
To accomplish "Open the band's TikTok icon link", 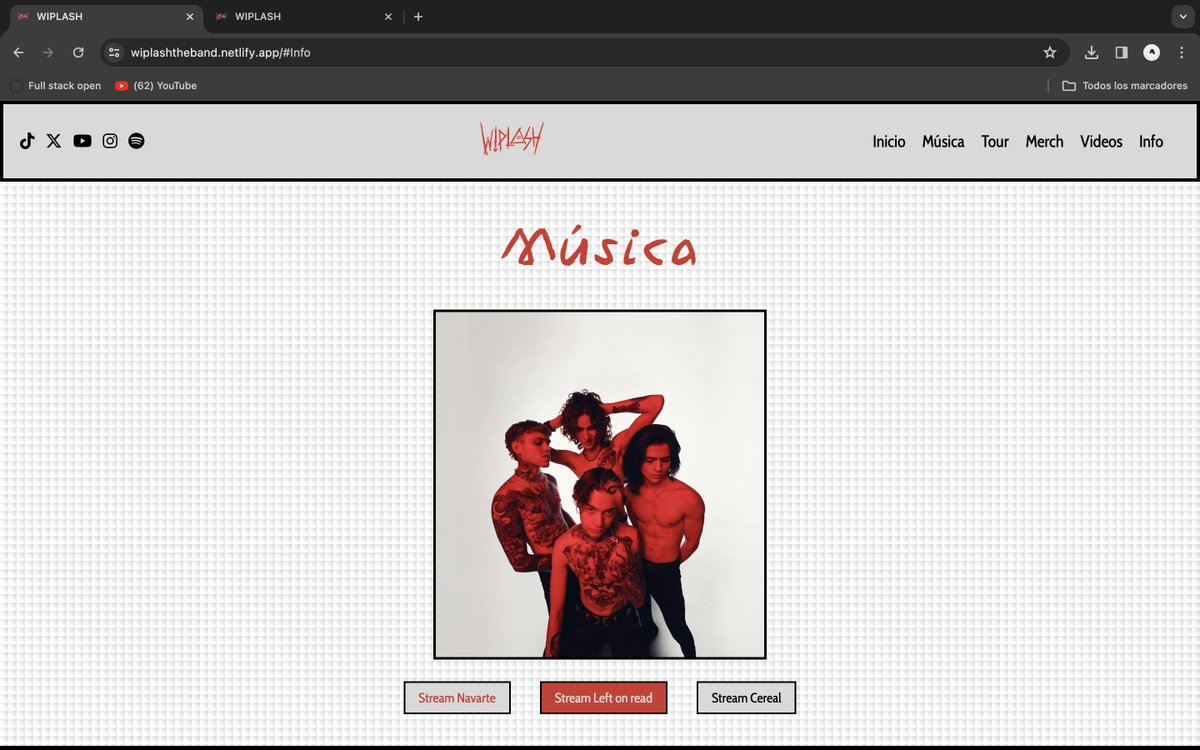I will (x=27, y=141).
